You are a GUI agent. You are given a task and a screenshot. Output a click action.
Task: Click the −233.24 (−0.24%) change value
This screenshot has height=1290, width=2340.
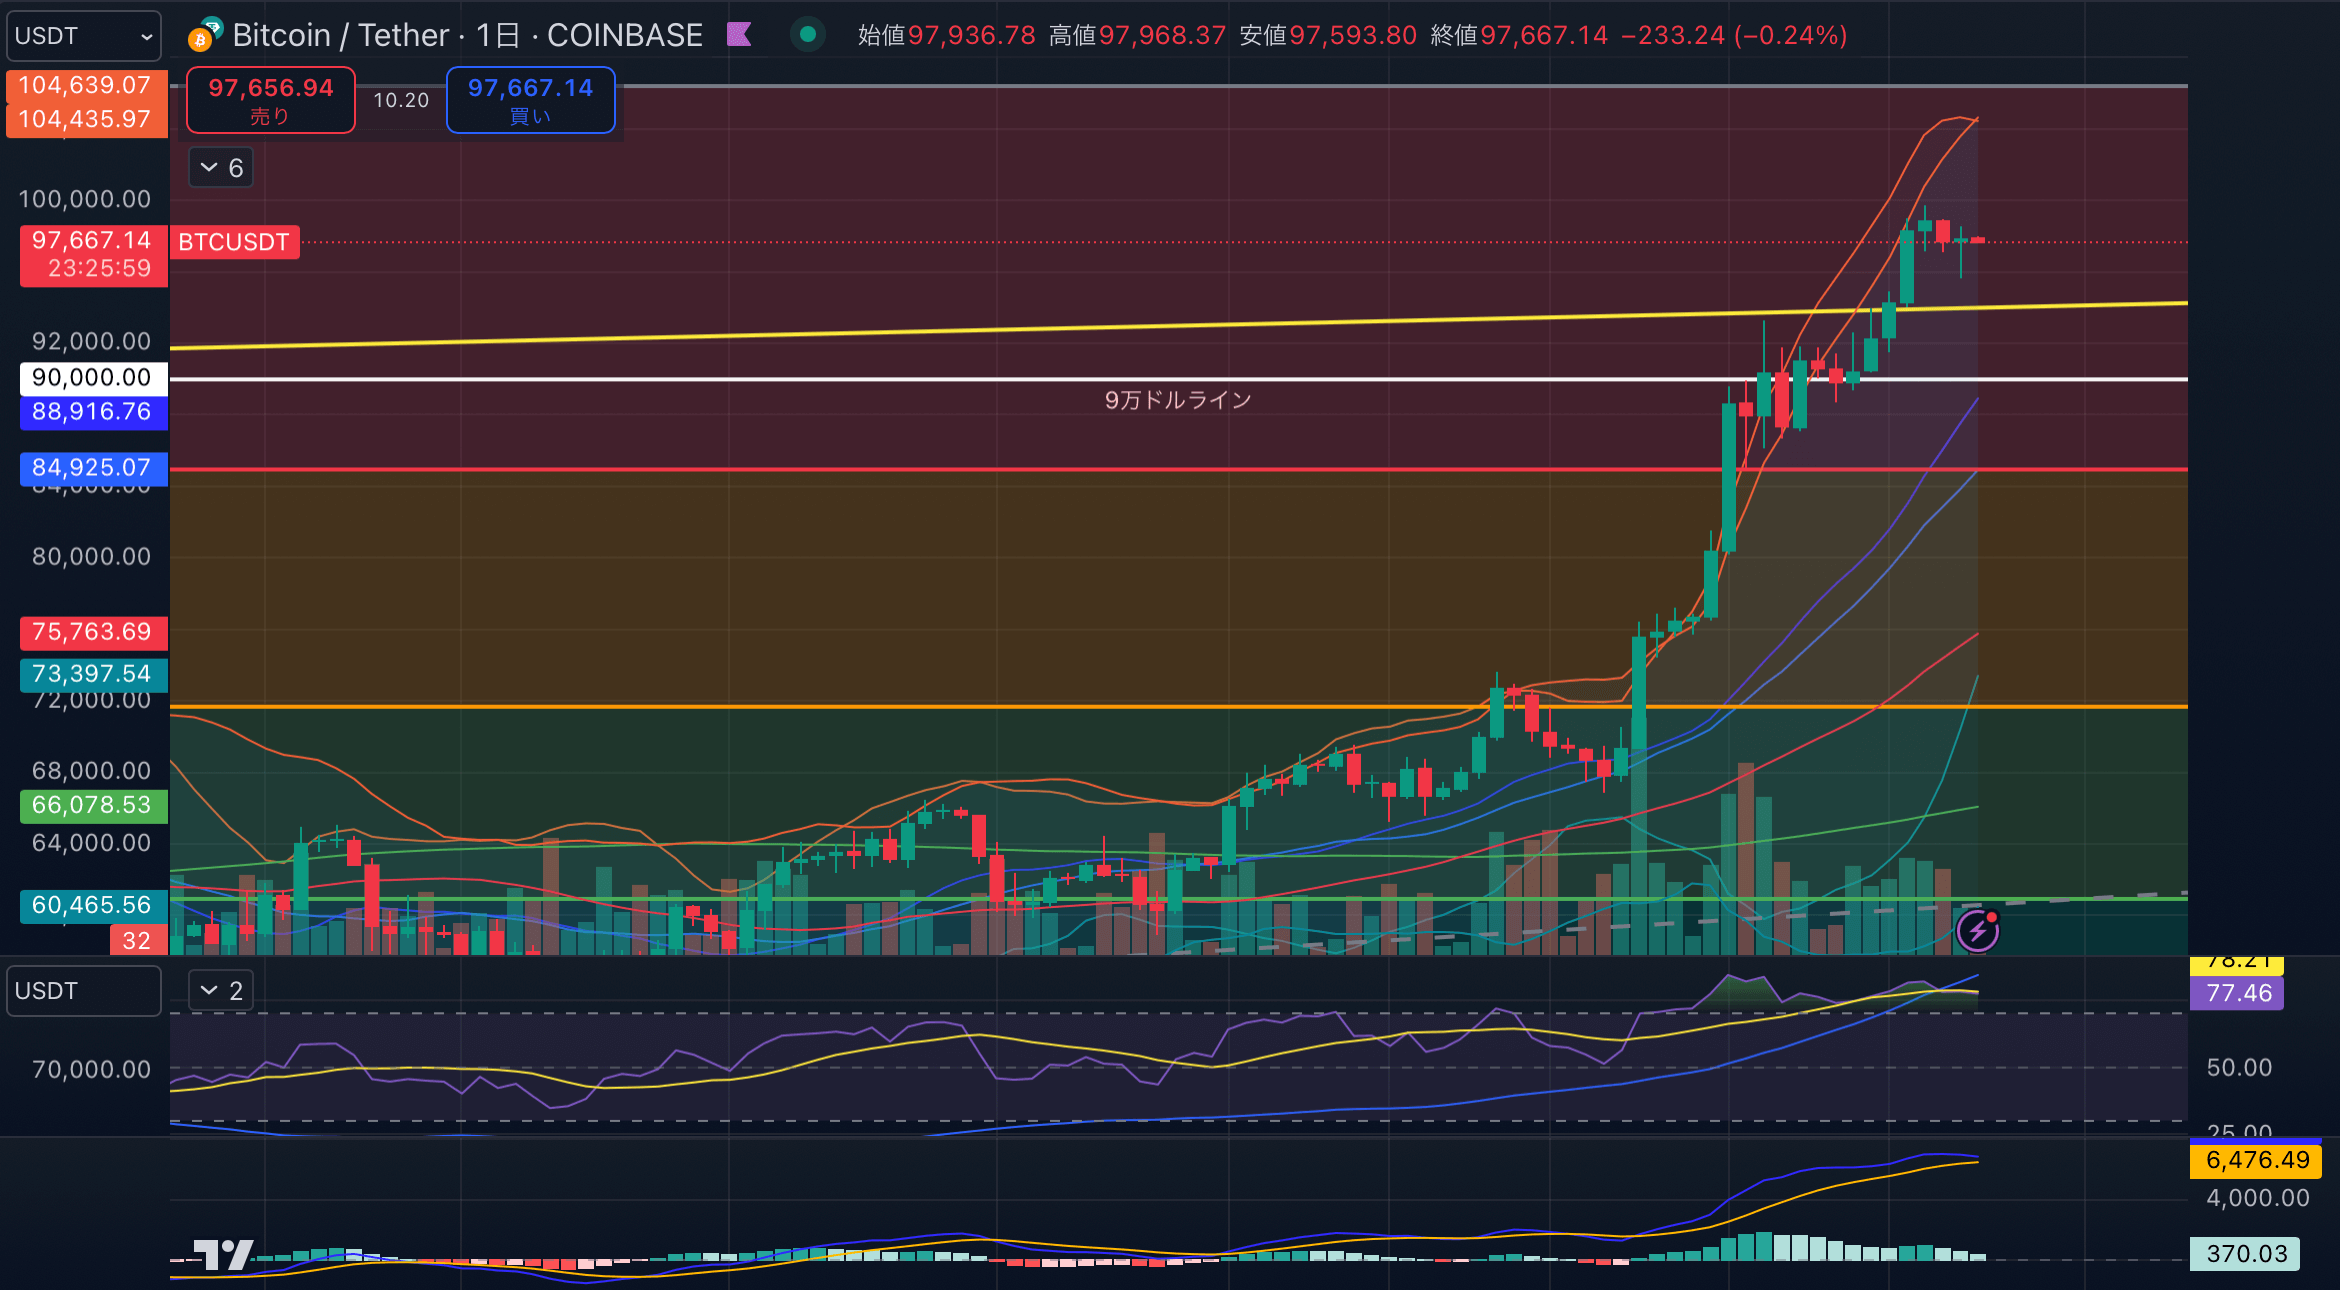point(1734,35)
